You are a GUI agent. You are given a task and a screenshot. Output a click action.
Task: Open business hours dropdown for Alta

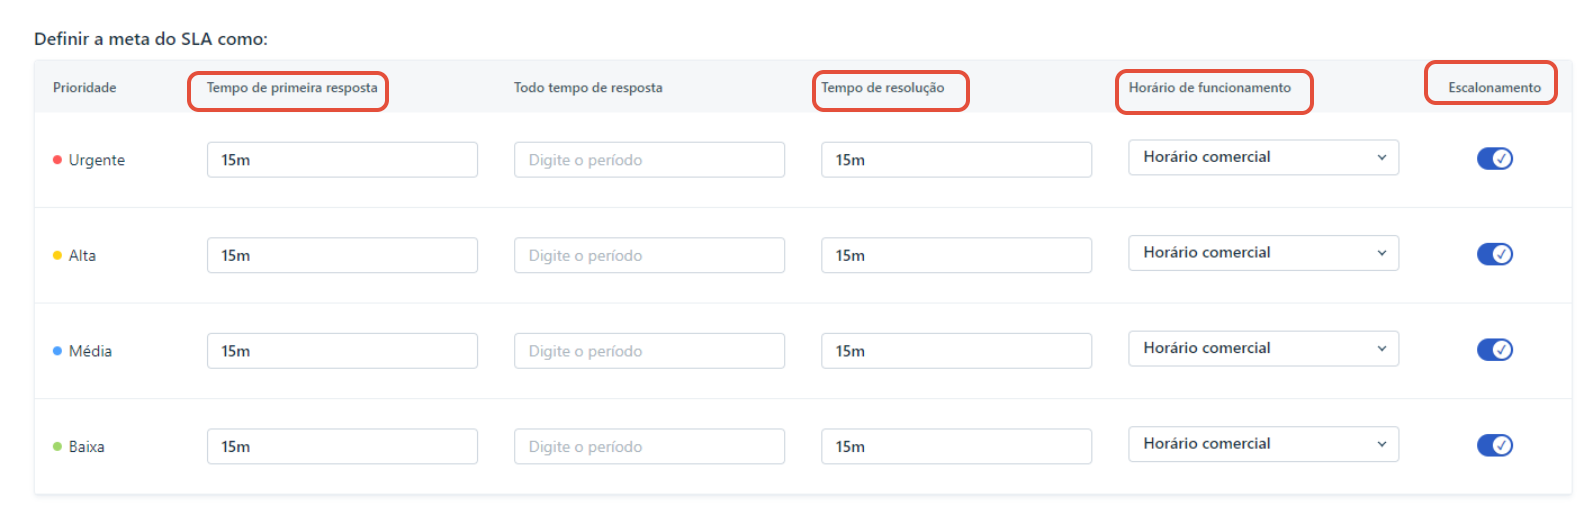pyautogui.click(x=1263, y=253)
